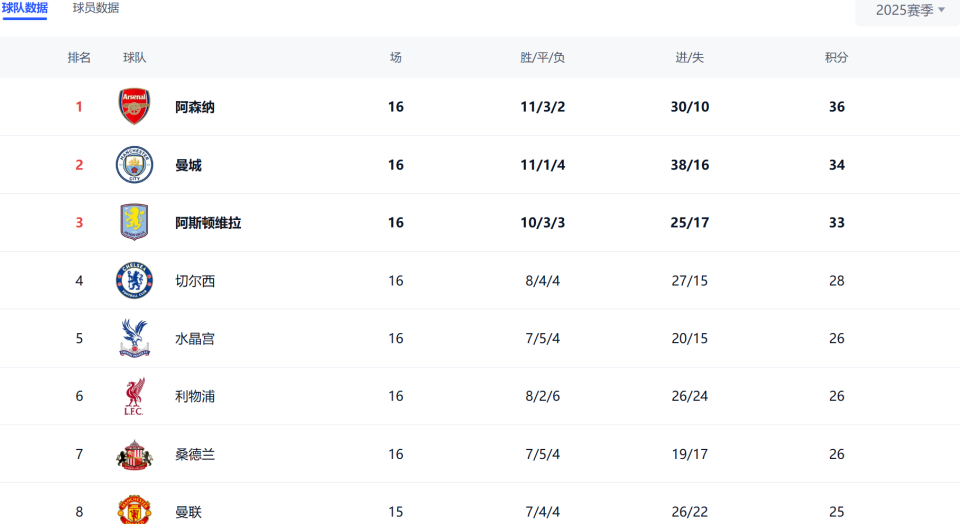Open the 阿森纳 team link
The height and width of the screenshot is (524, 960).
195,107
